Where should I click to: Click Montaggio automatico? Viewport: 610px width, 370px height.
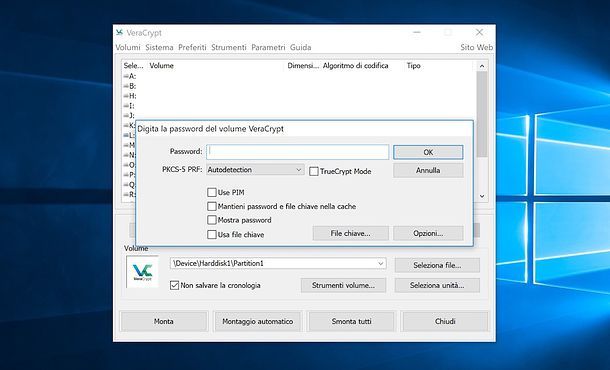click(258, 321)
